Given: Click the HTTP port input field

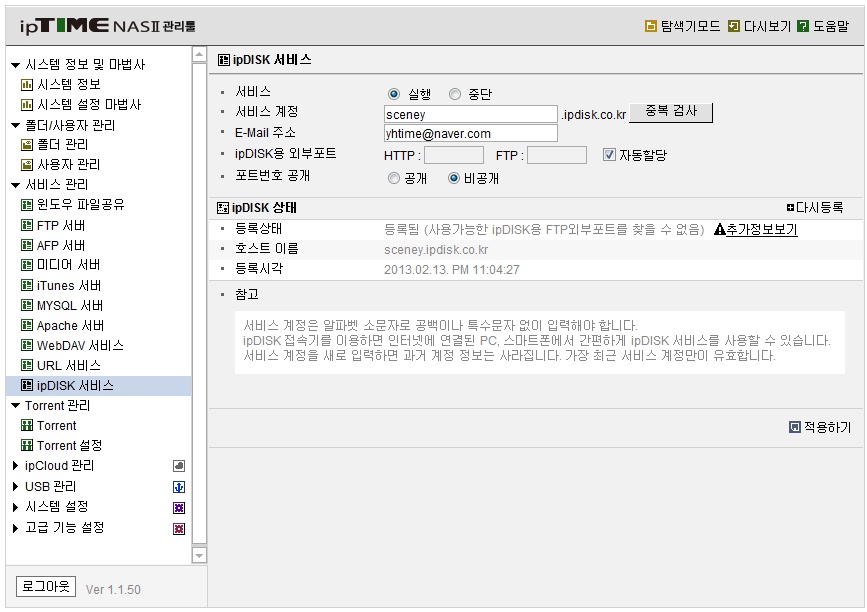Looking at the screenshot, I should (454, 155).
